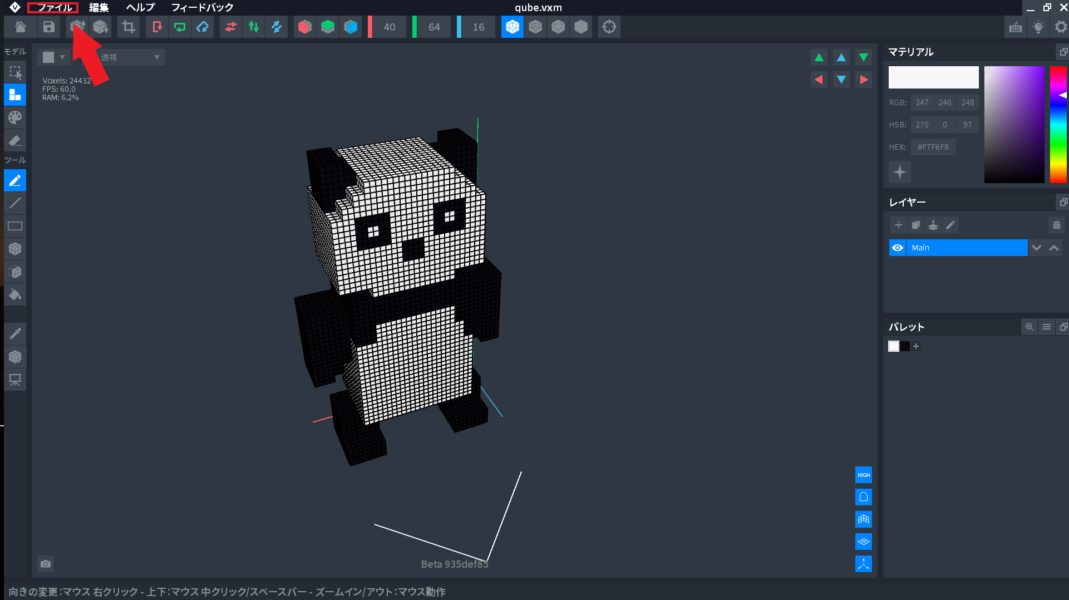1069x600 pixels.
Task: Select the paint palette mode icon
Action: [x=15, y=118]
